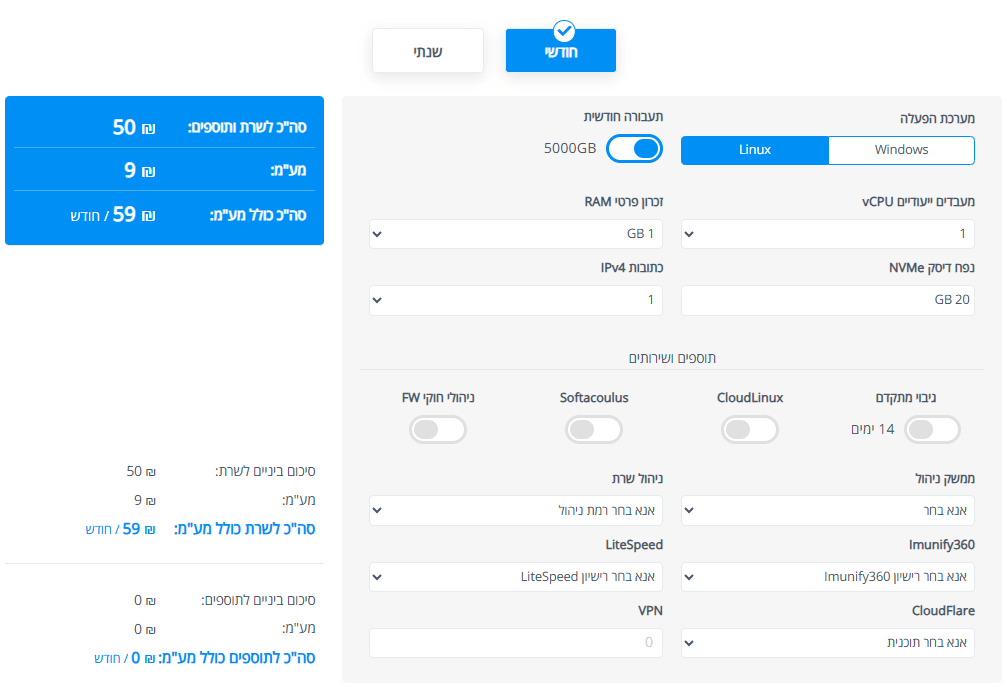Click the NVMe disk size field showing 20 GB

[x=827, y=300]
